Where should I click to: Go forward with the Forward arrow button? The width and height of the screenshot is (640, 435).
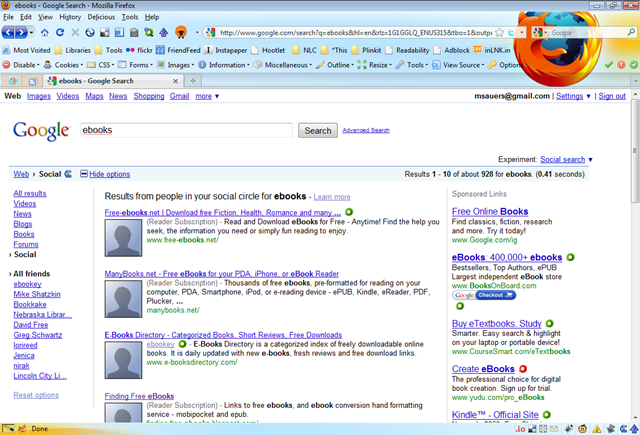point(21,32)
